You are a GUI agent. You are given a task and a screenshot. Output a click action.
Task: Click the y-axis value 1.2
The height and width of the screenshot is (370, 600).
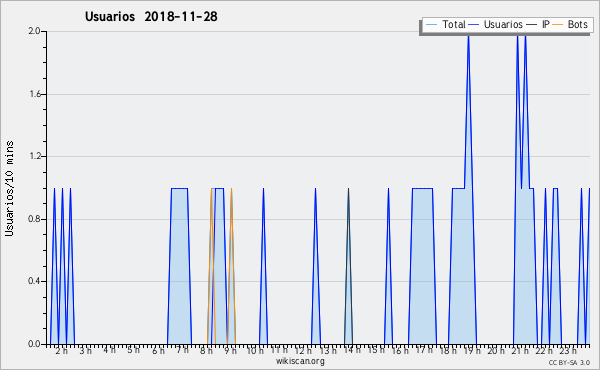[35, 156]
